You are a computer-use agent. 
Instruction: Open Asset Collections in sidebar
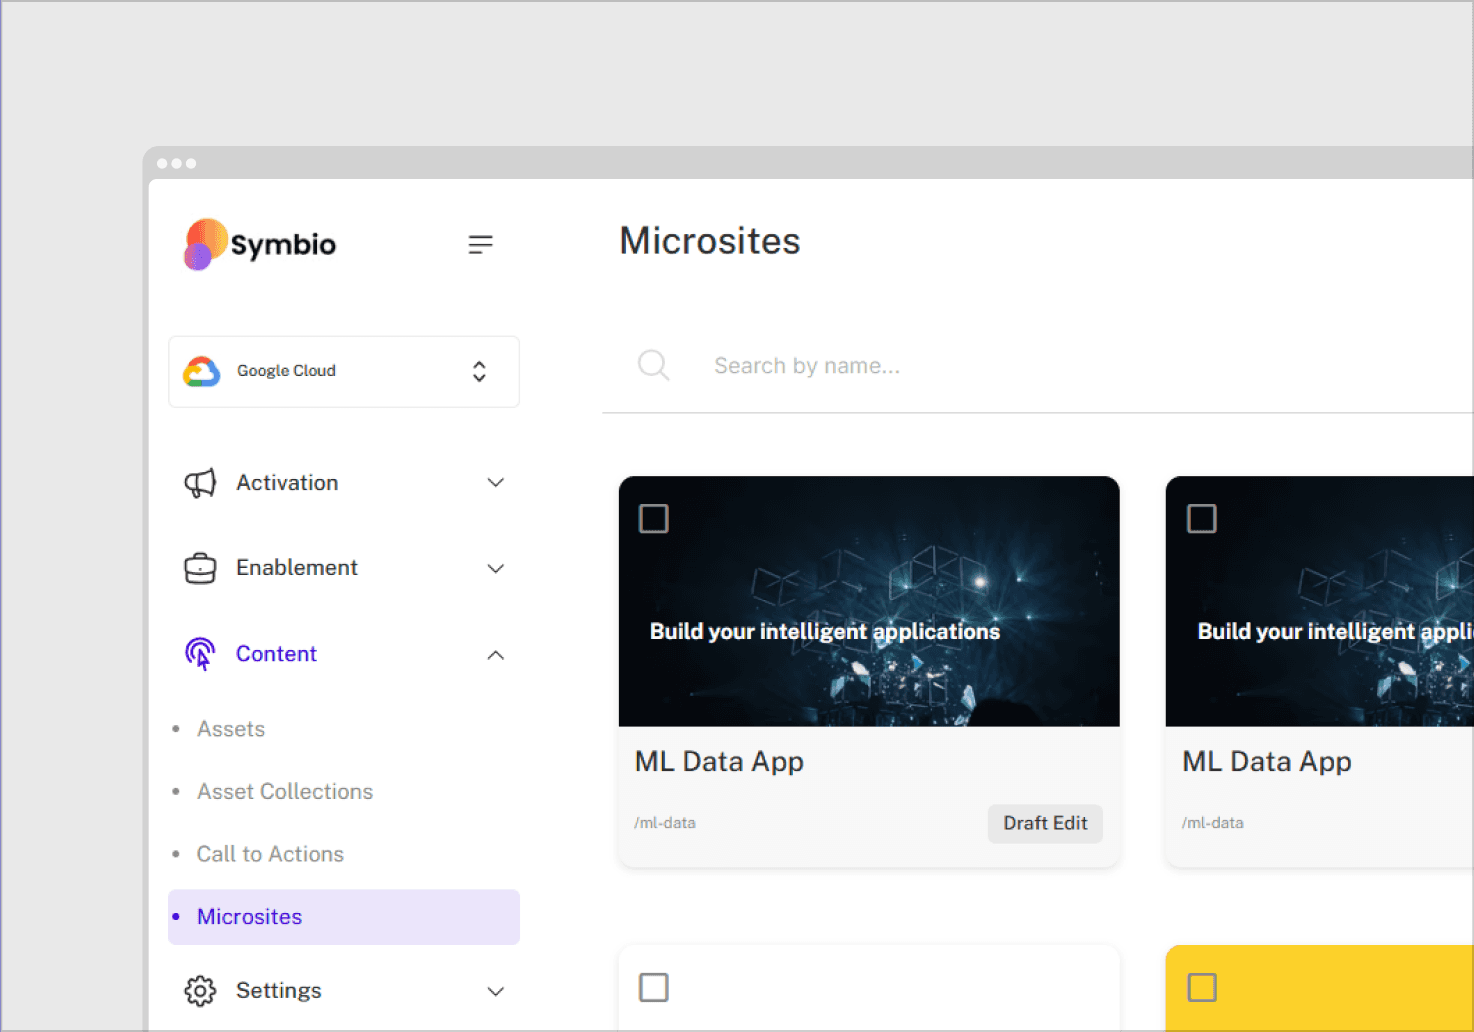[x=285, y=792]
